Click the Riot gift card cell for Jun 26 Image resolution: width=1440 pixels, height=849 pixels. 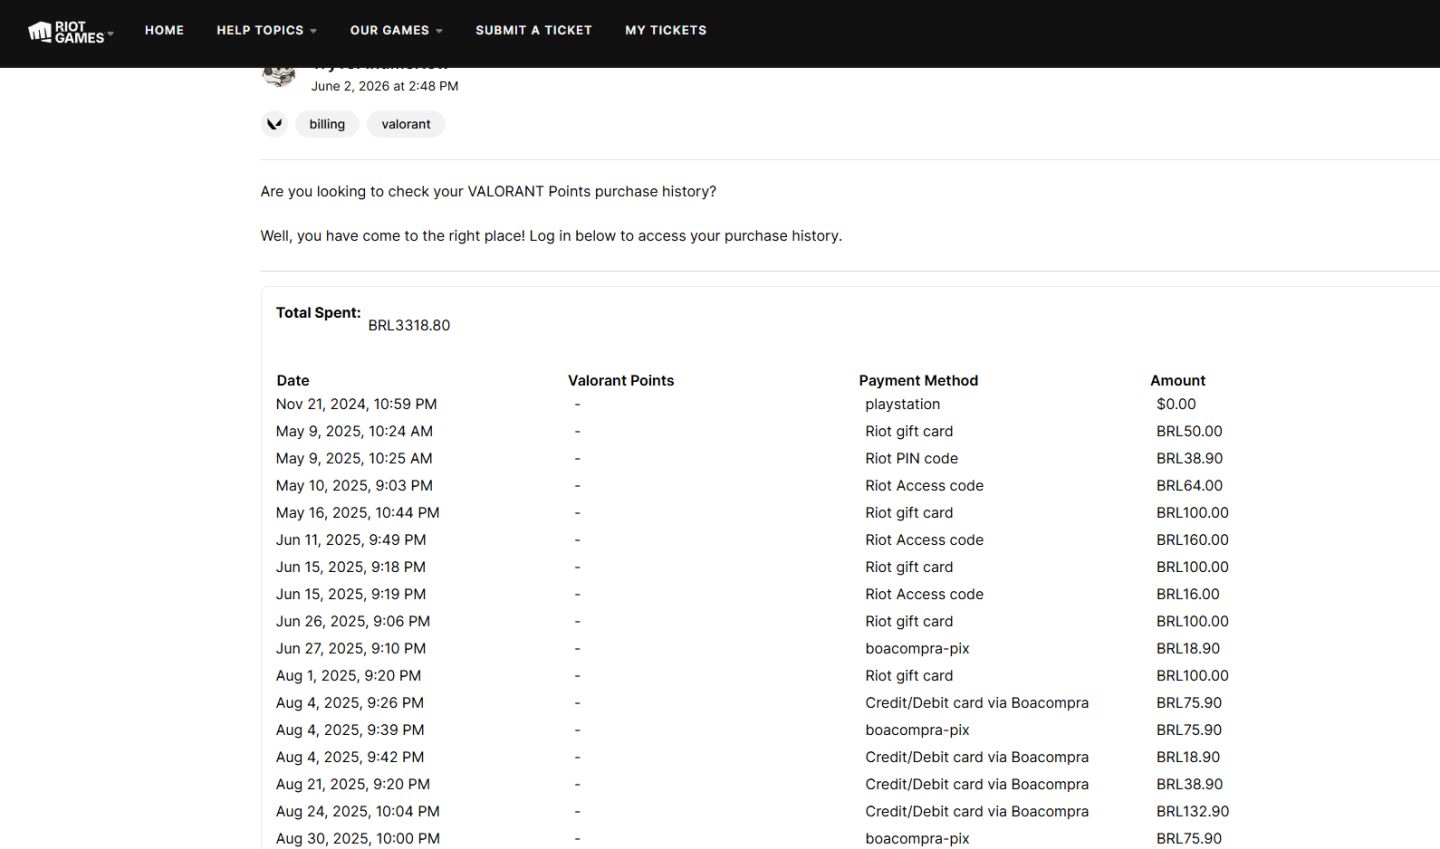pyautogui.click(x=909, y=621)
